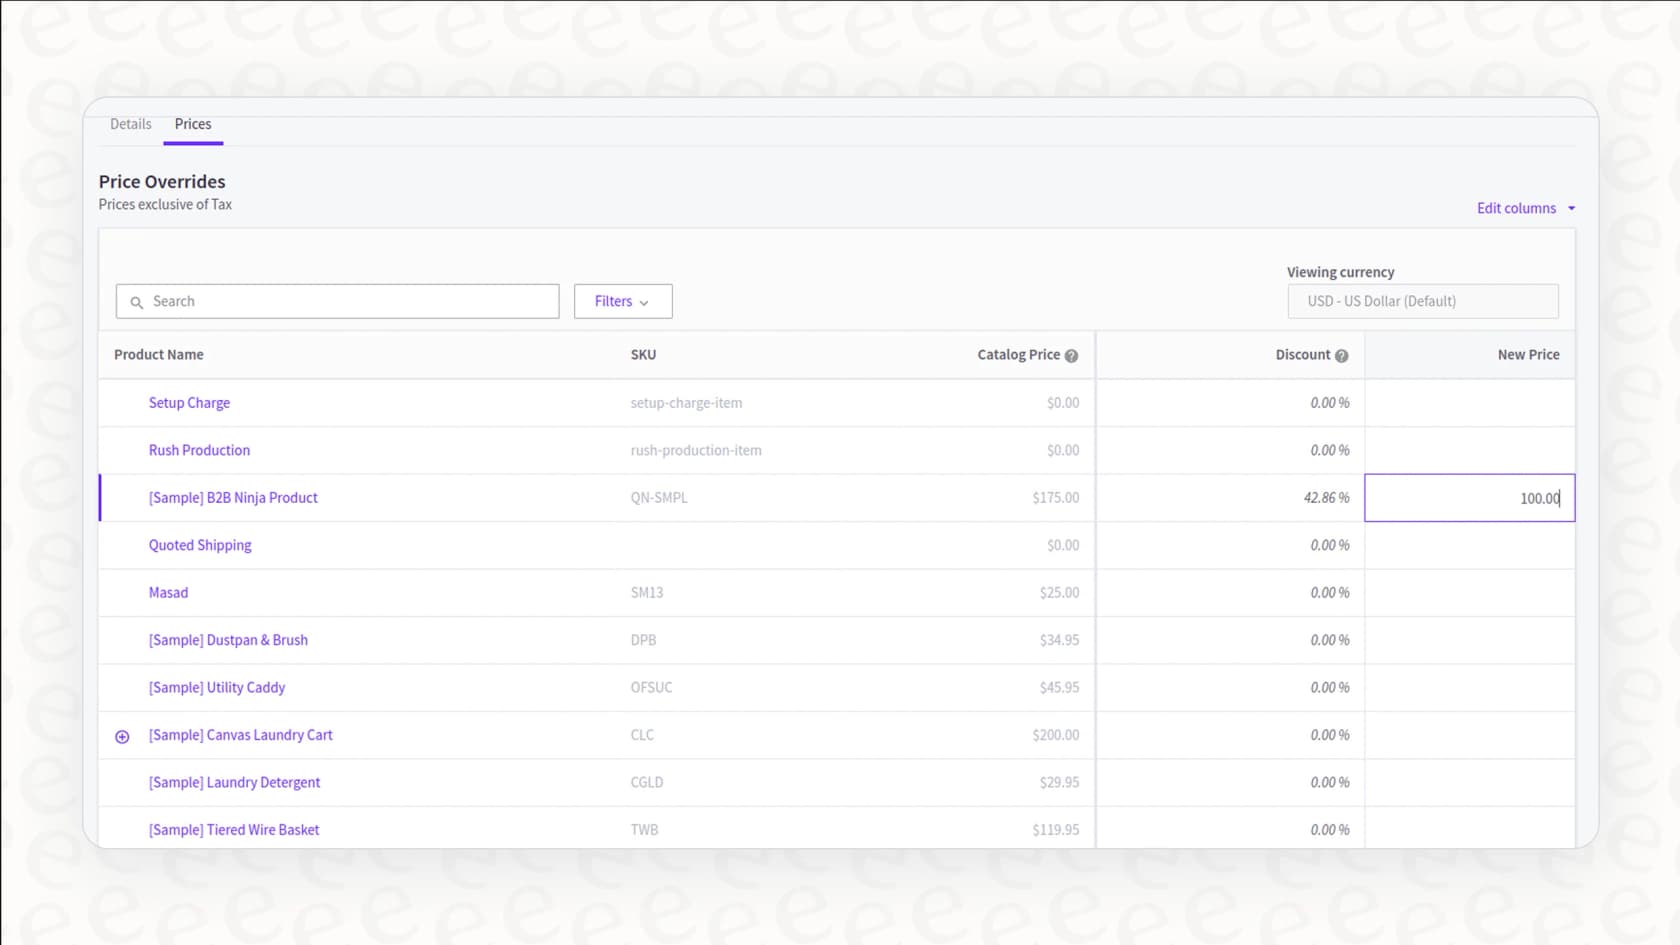Viewport: 1680px width, 945px height.
Task: Select the Prices tab
Action: point(193,124)
